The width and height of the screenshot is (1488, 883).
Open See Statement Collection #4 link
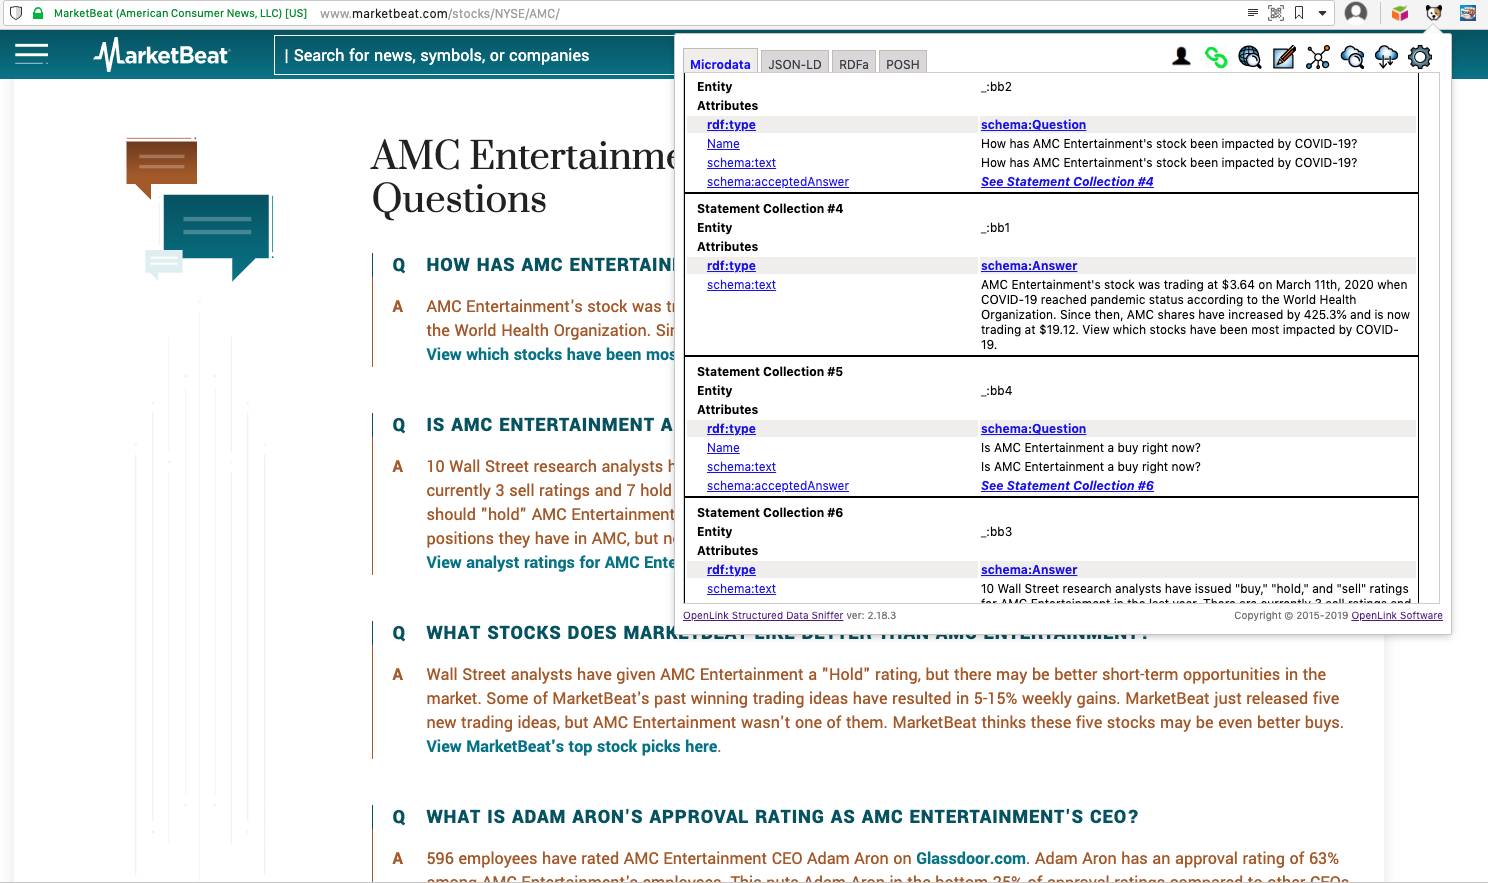point(1067,182)
